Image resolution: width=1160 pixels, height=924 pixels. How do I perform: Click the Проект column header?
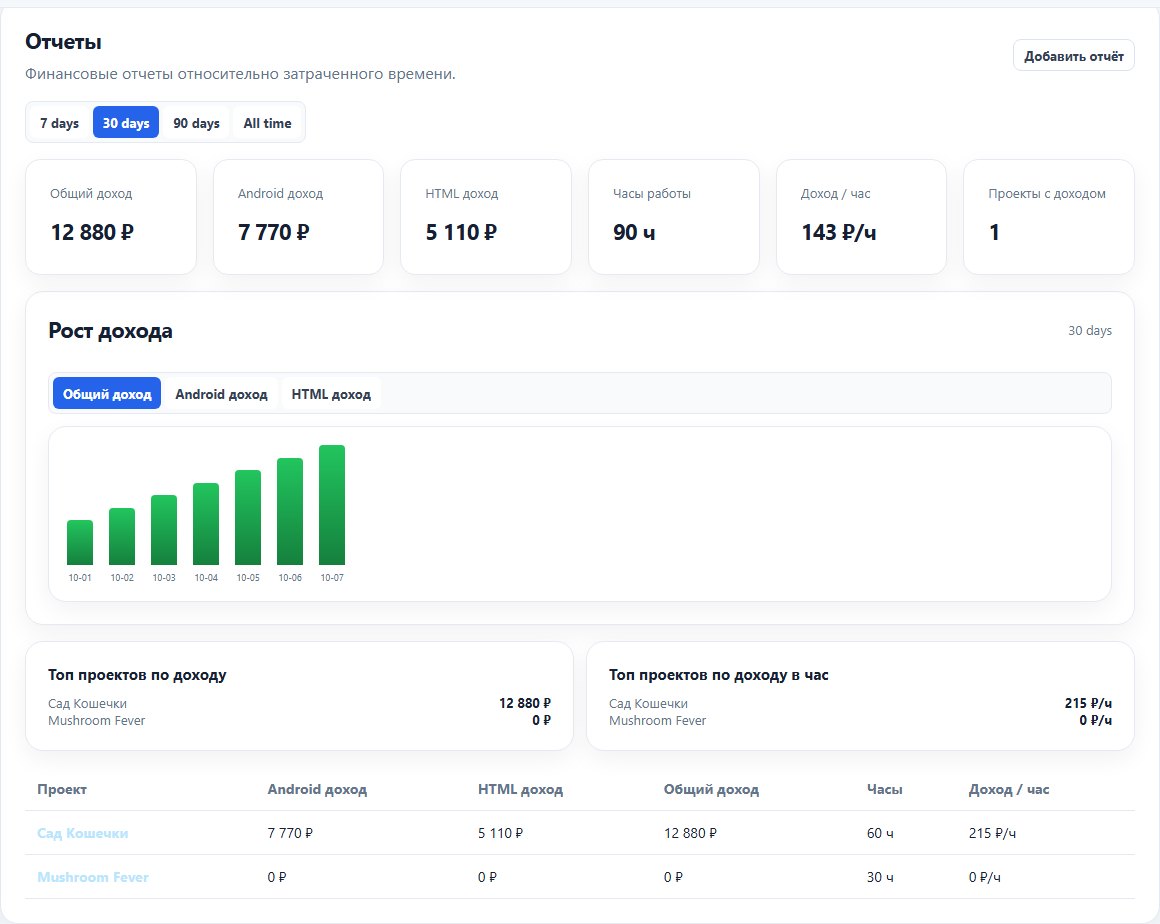point(62,789)
